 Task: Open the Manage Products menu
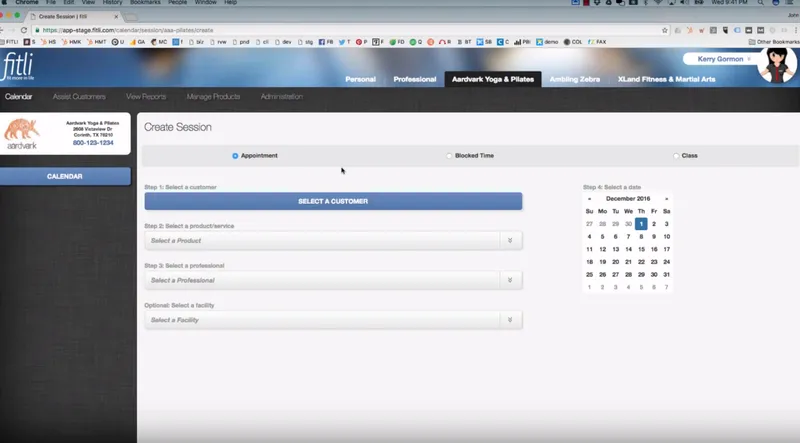pos(213,96)
